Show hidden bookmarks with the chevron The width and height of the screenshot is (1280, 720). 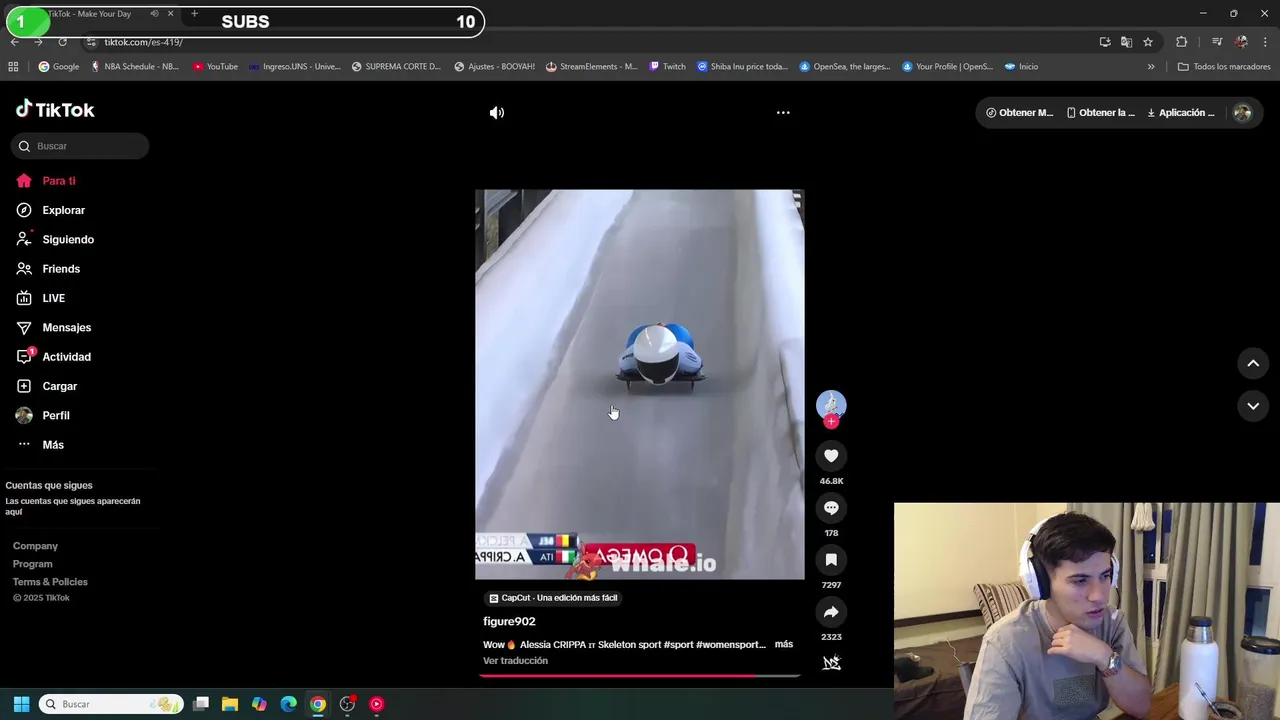[1151, 67]
